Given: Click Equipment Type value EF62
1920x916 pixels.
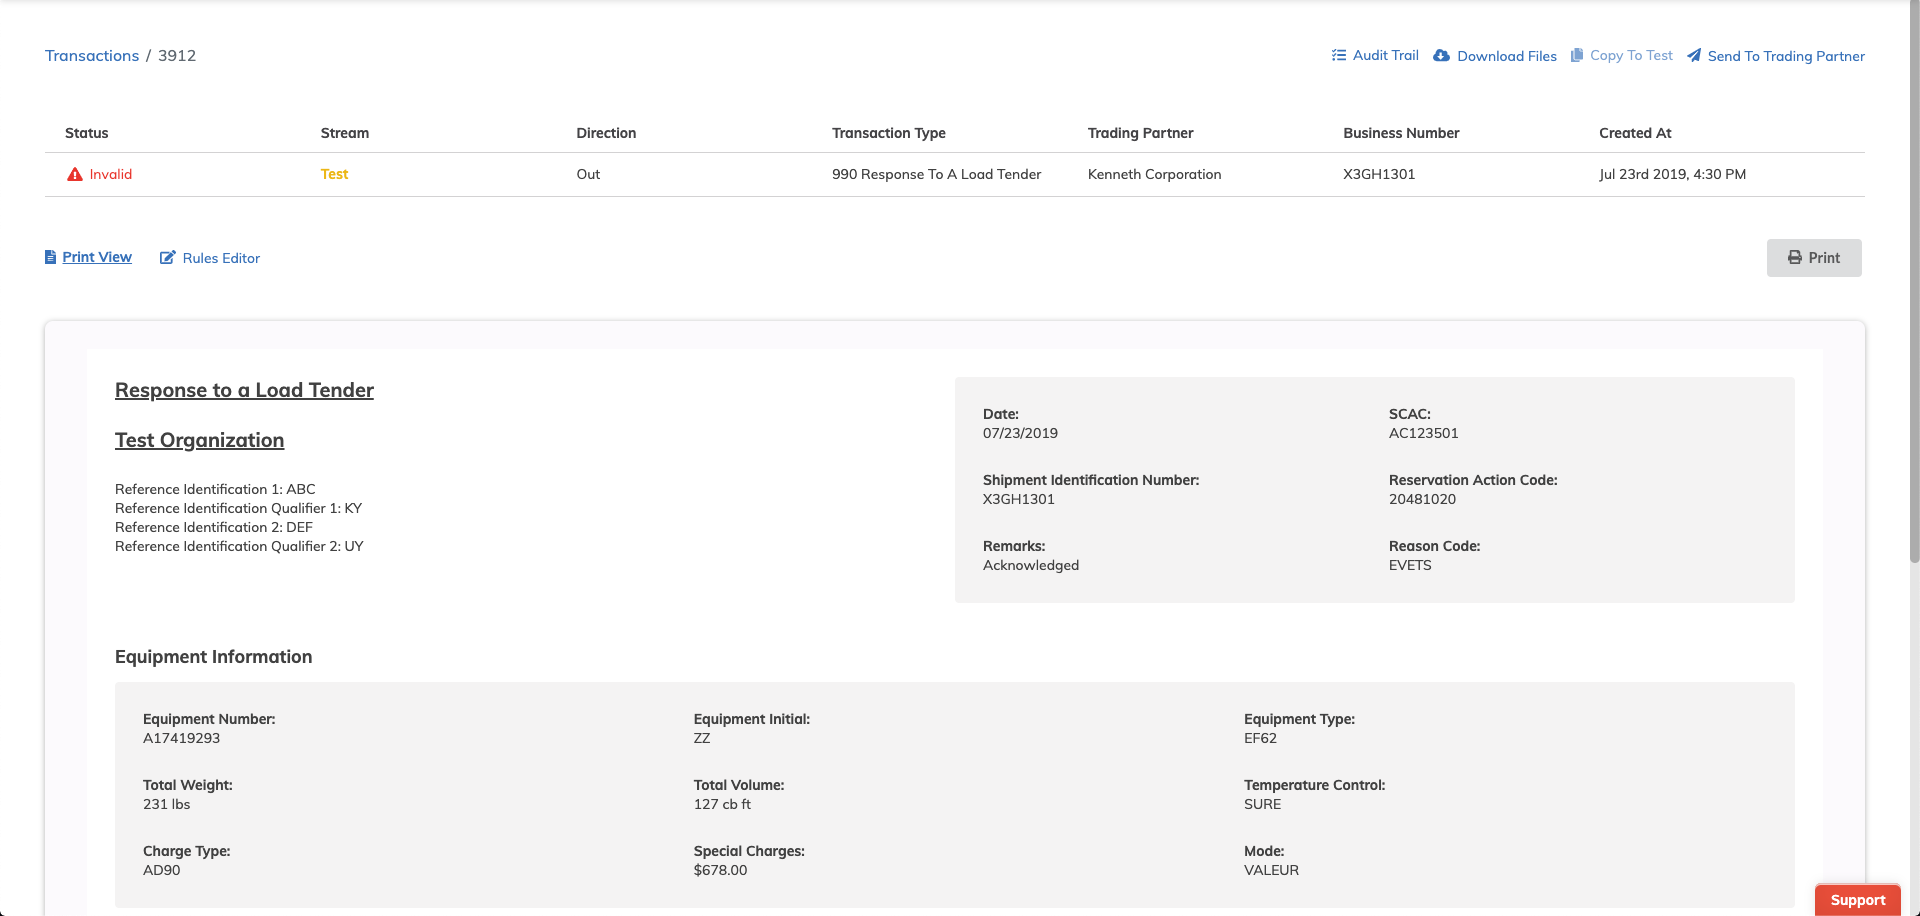Looking at the screenshot, I should tap(1260, 738).
